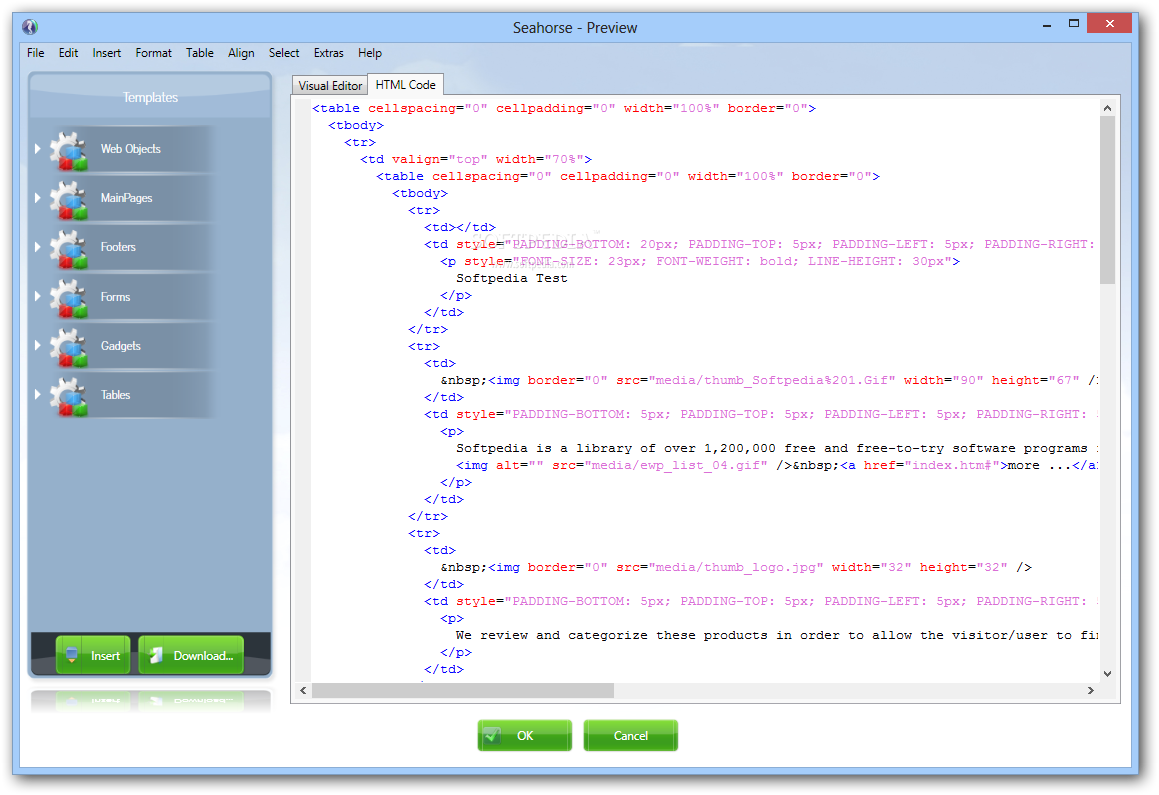1159x795 pixels.
Task: Open the Edit menu
Action: pyautogui.click(x=68, y=53)
